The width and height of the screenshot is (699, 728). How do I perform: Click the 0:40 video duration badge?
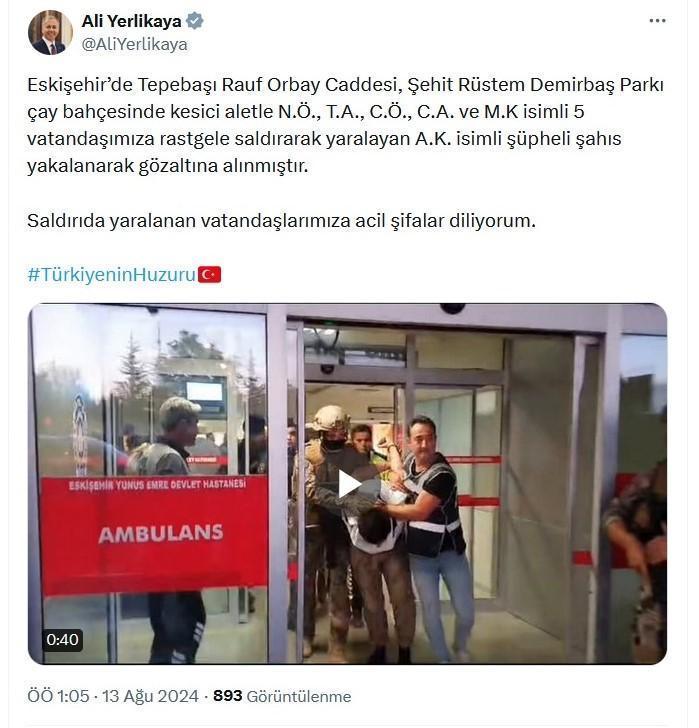63,640
